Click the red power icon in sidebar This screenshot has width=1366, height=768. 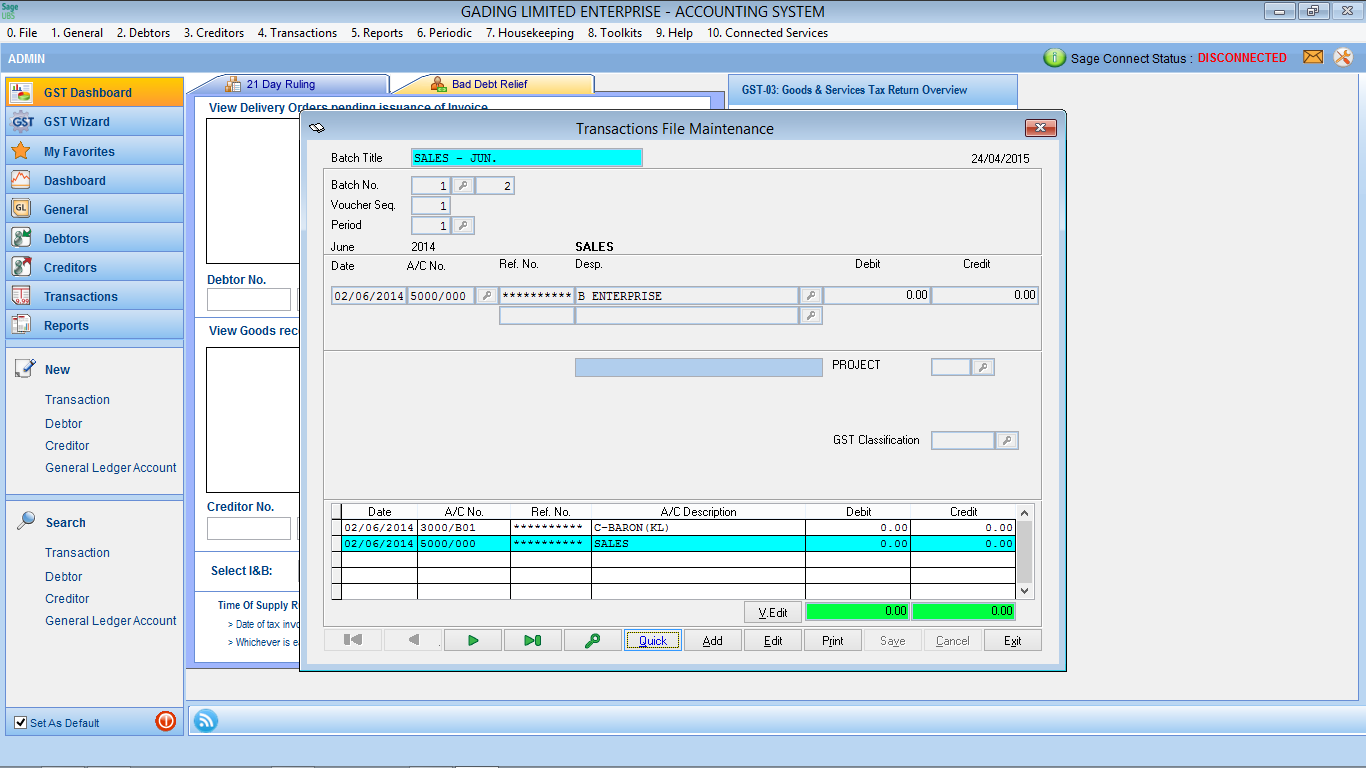tap(166, 721)
